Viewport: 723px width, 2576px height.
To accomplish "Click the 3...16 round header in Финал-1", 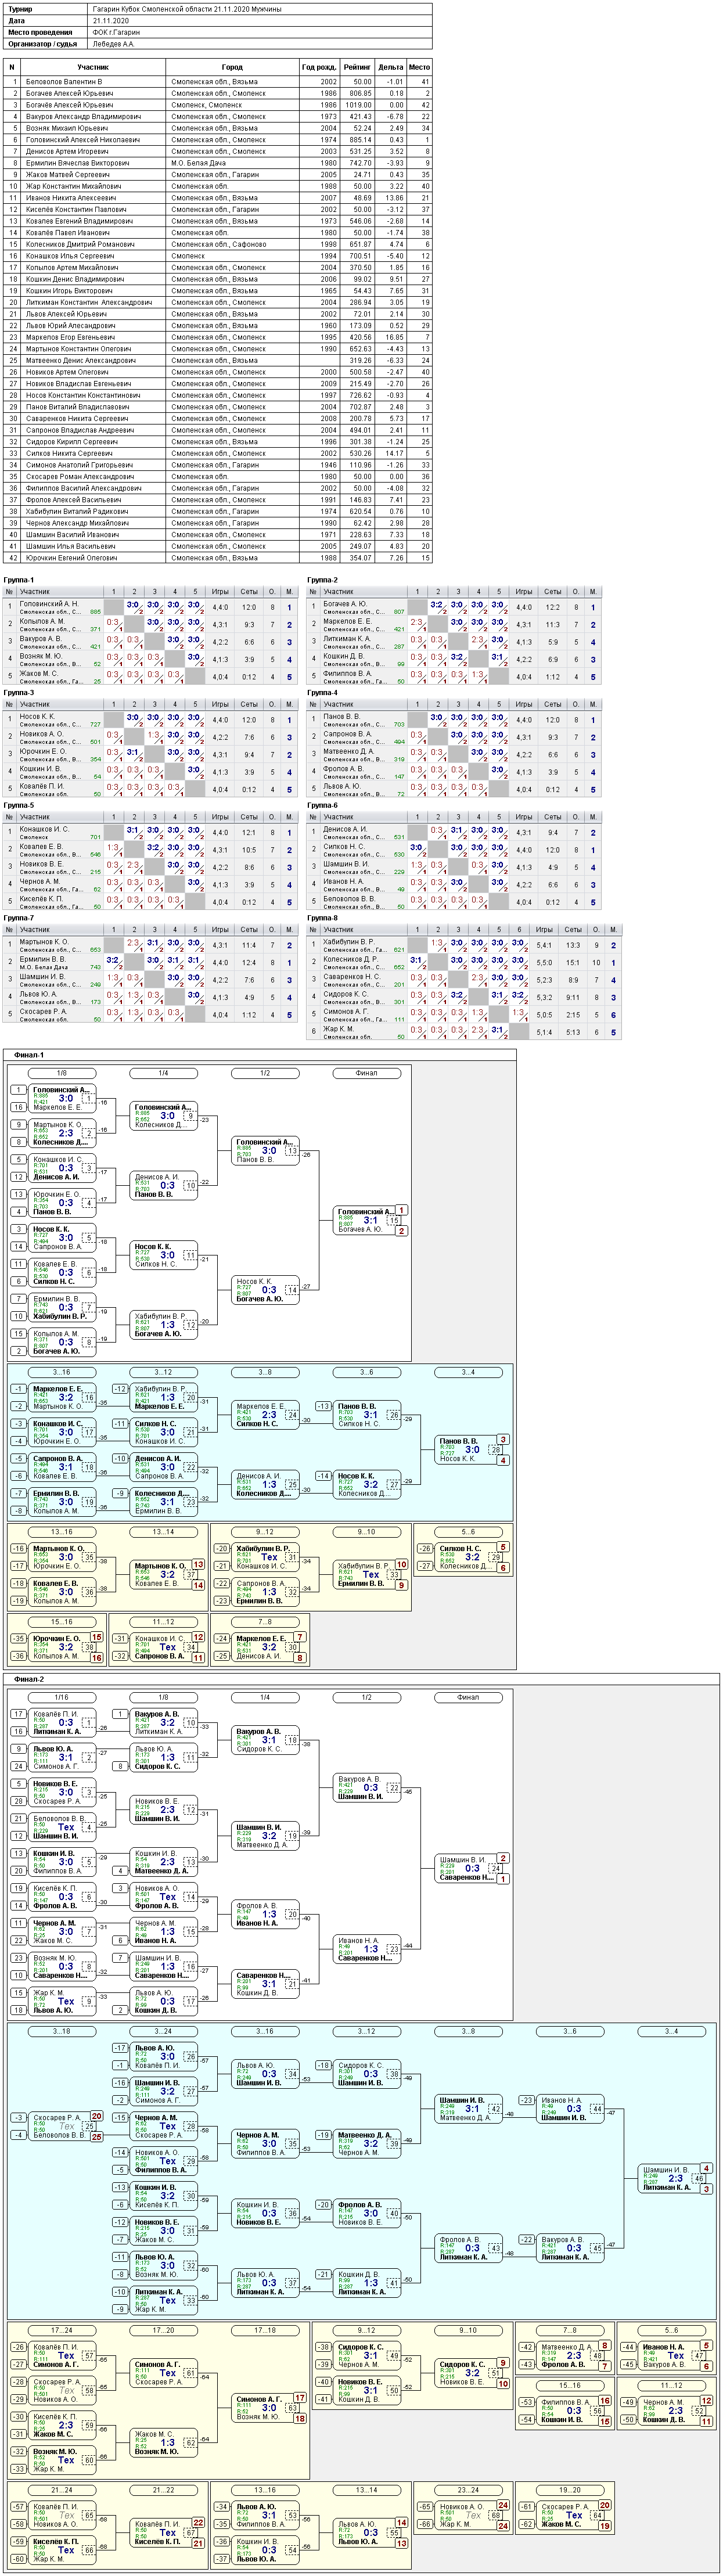I will click(62, 1372).
